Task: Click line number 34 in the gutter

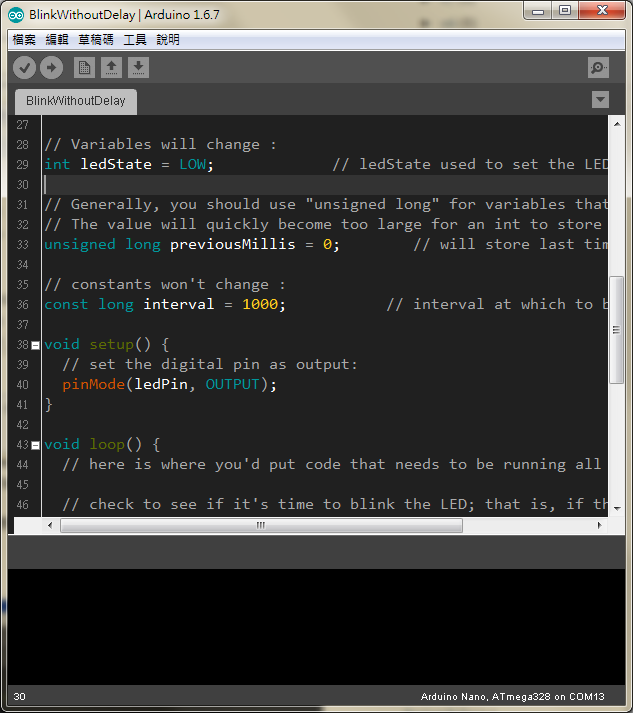Action: [x=22, y=265]
